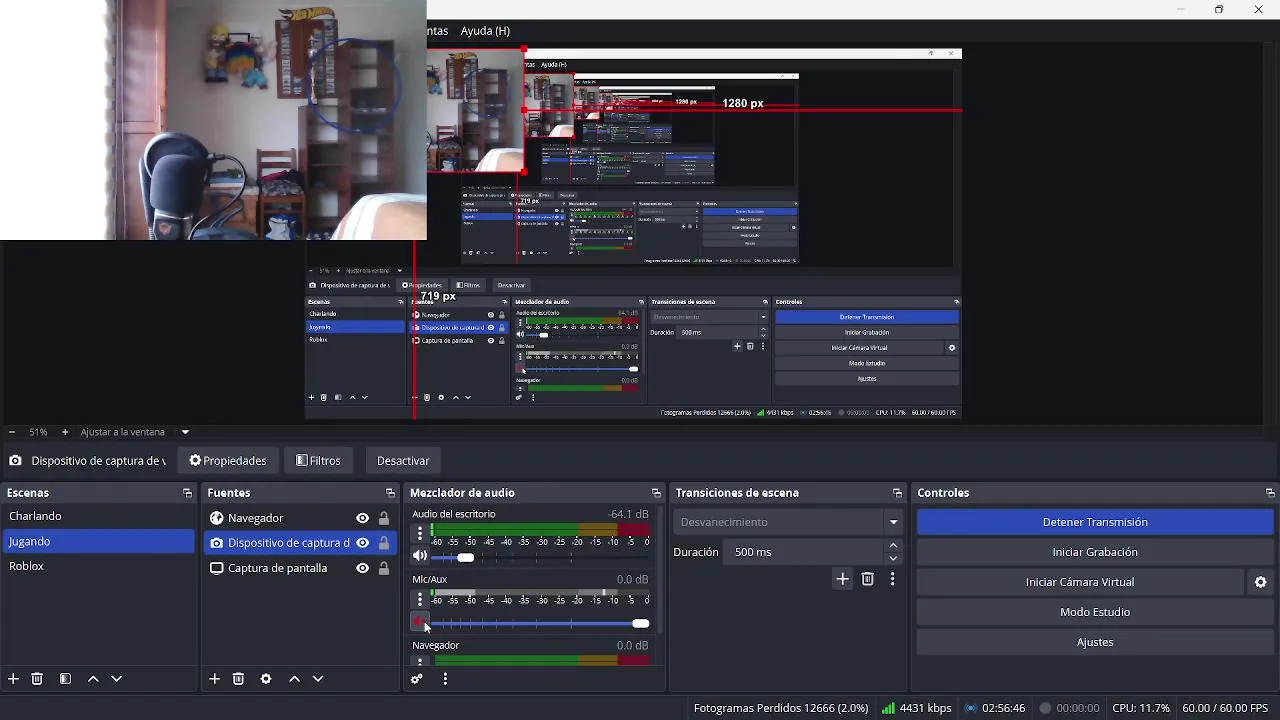Open scene filters icon in the Escenas toolbar
Screen dimensions: 1280x720
pyautogui.click(x=65, y=678)
